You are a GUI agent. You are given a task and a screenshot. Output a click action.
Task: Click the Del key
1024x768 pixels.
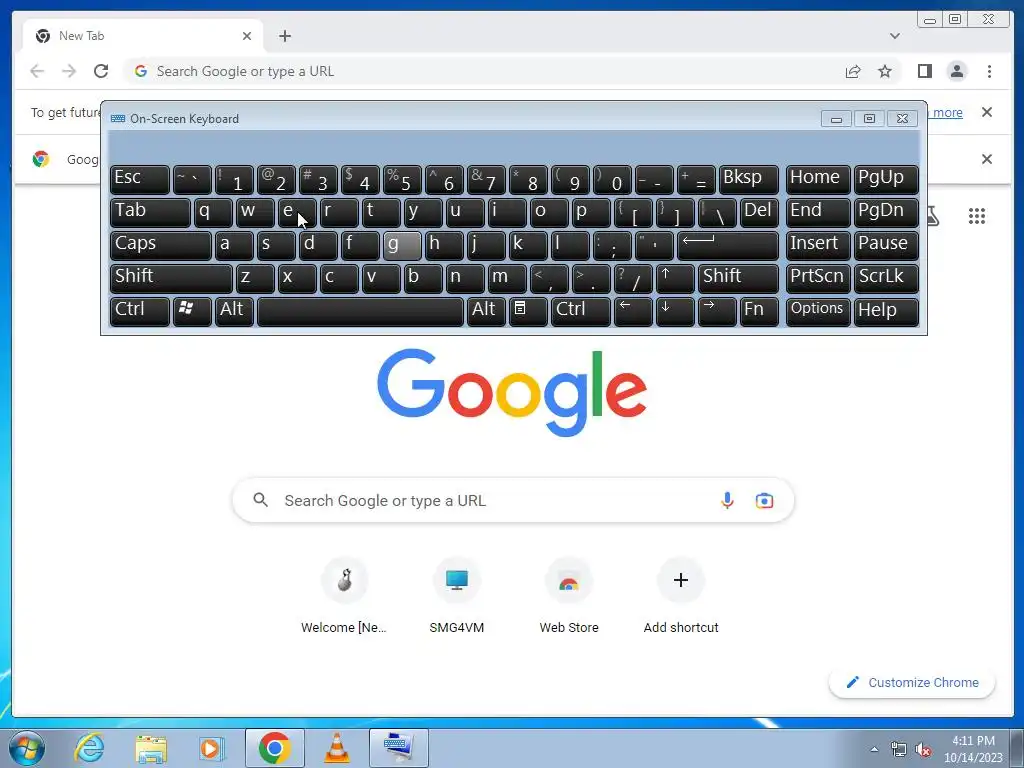click(760, 212)
